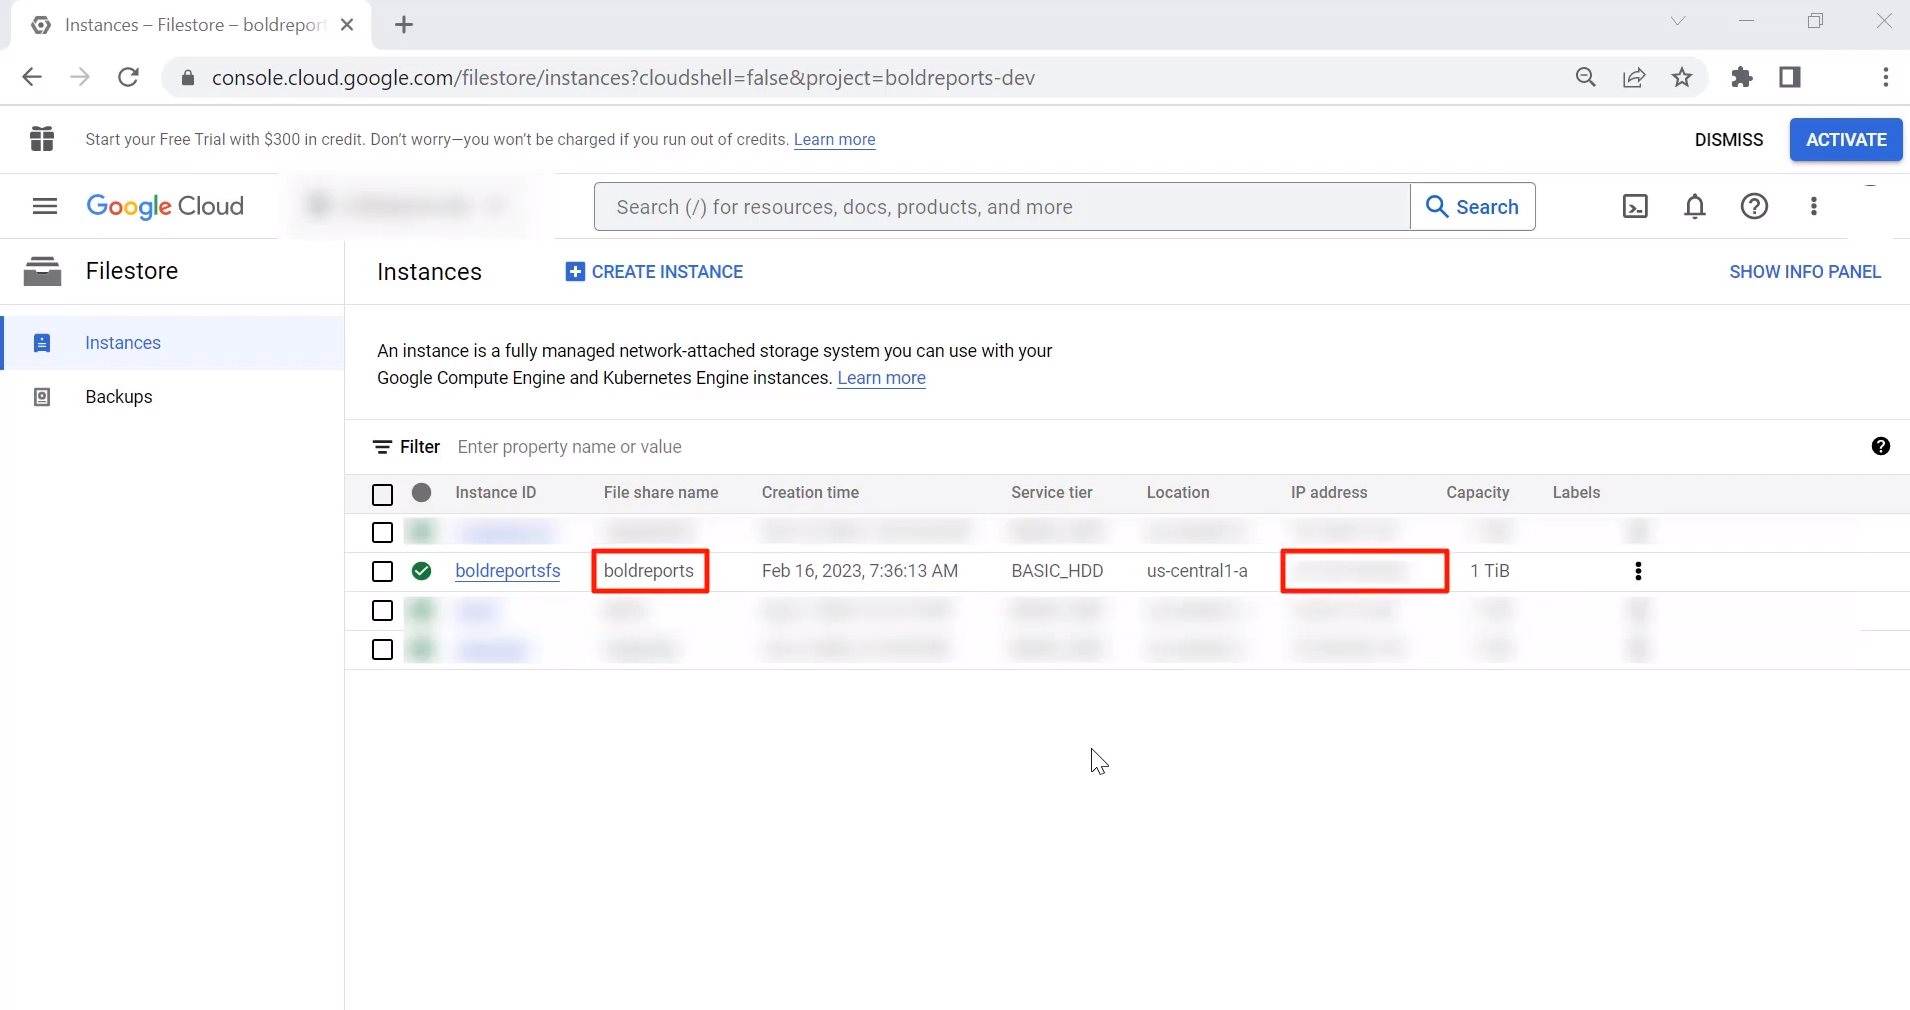Viewport: 1910px width, 1010px height.
Task: Open the row actions menu for boldreportsfs
Action: [1638, 571]
